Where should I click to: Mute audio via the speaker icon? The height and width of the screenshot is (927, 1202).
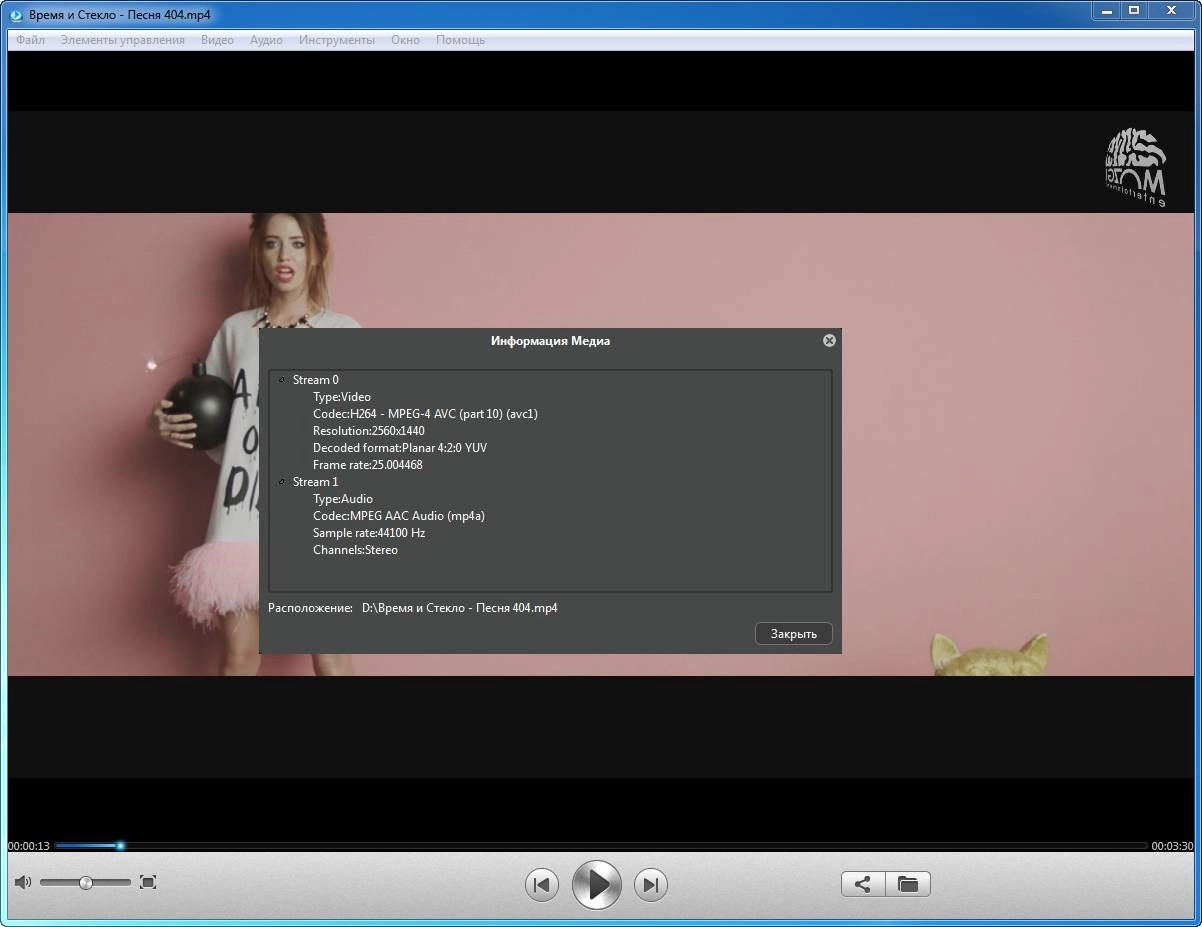(x=23, y=882)
